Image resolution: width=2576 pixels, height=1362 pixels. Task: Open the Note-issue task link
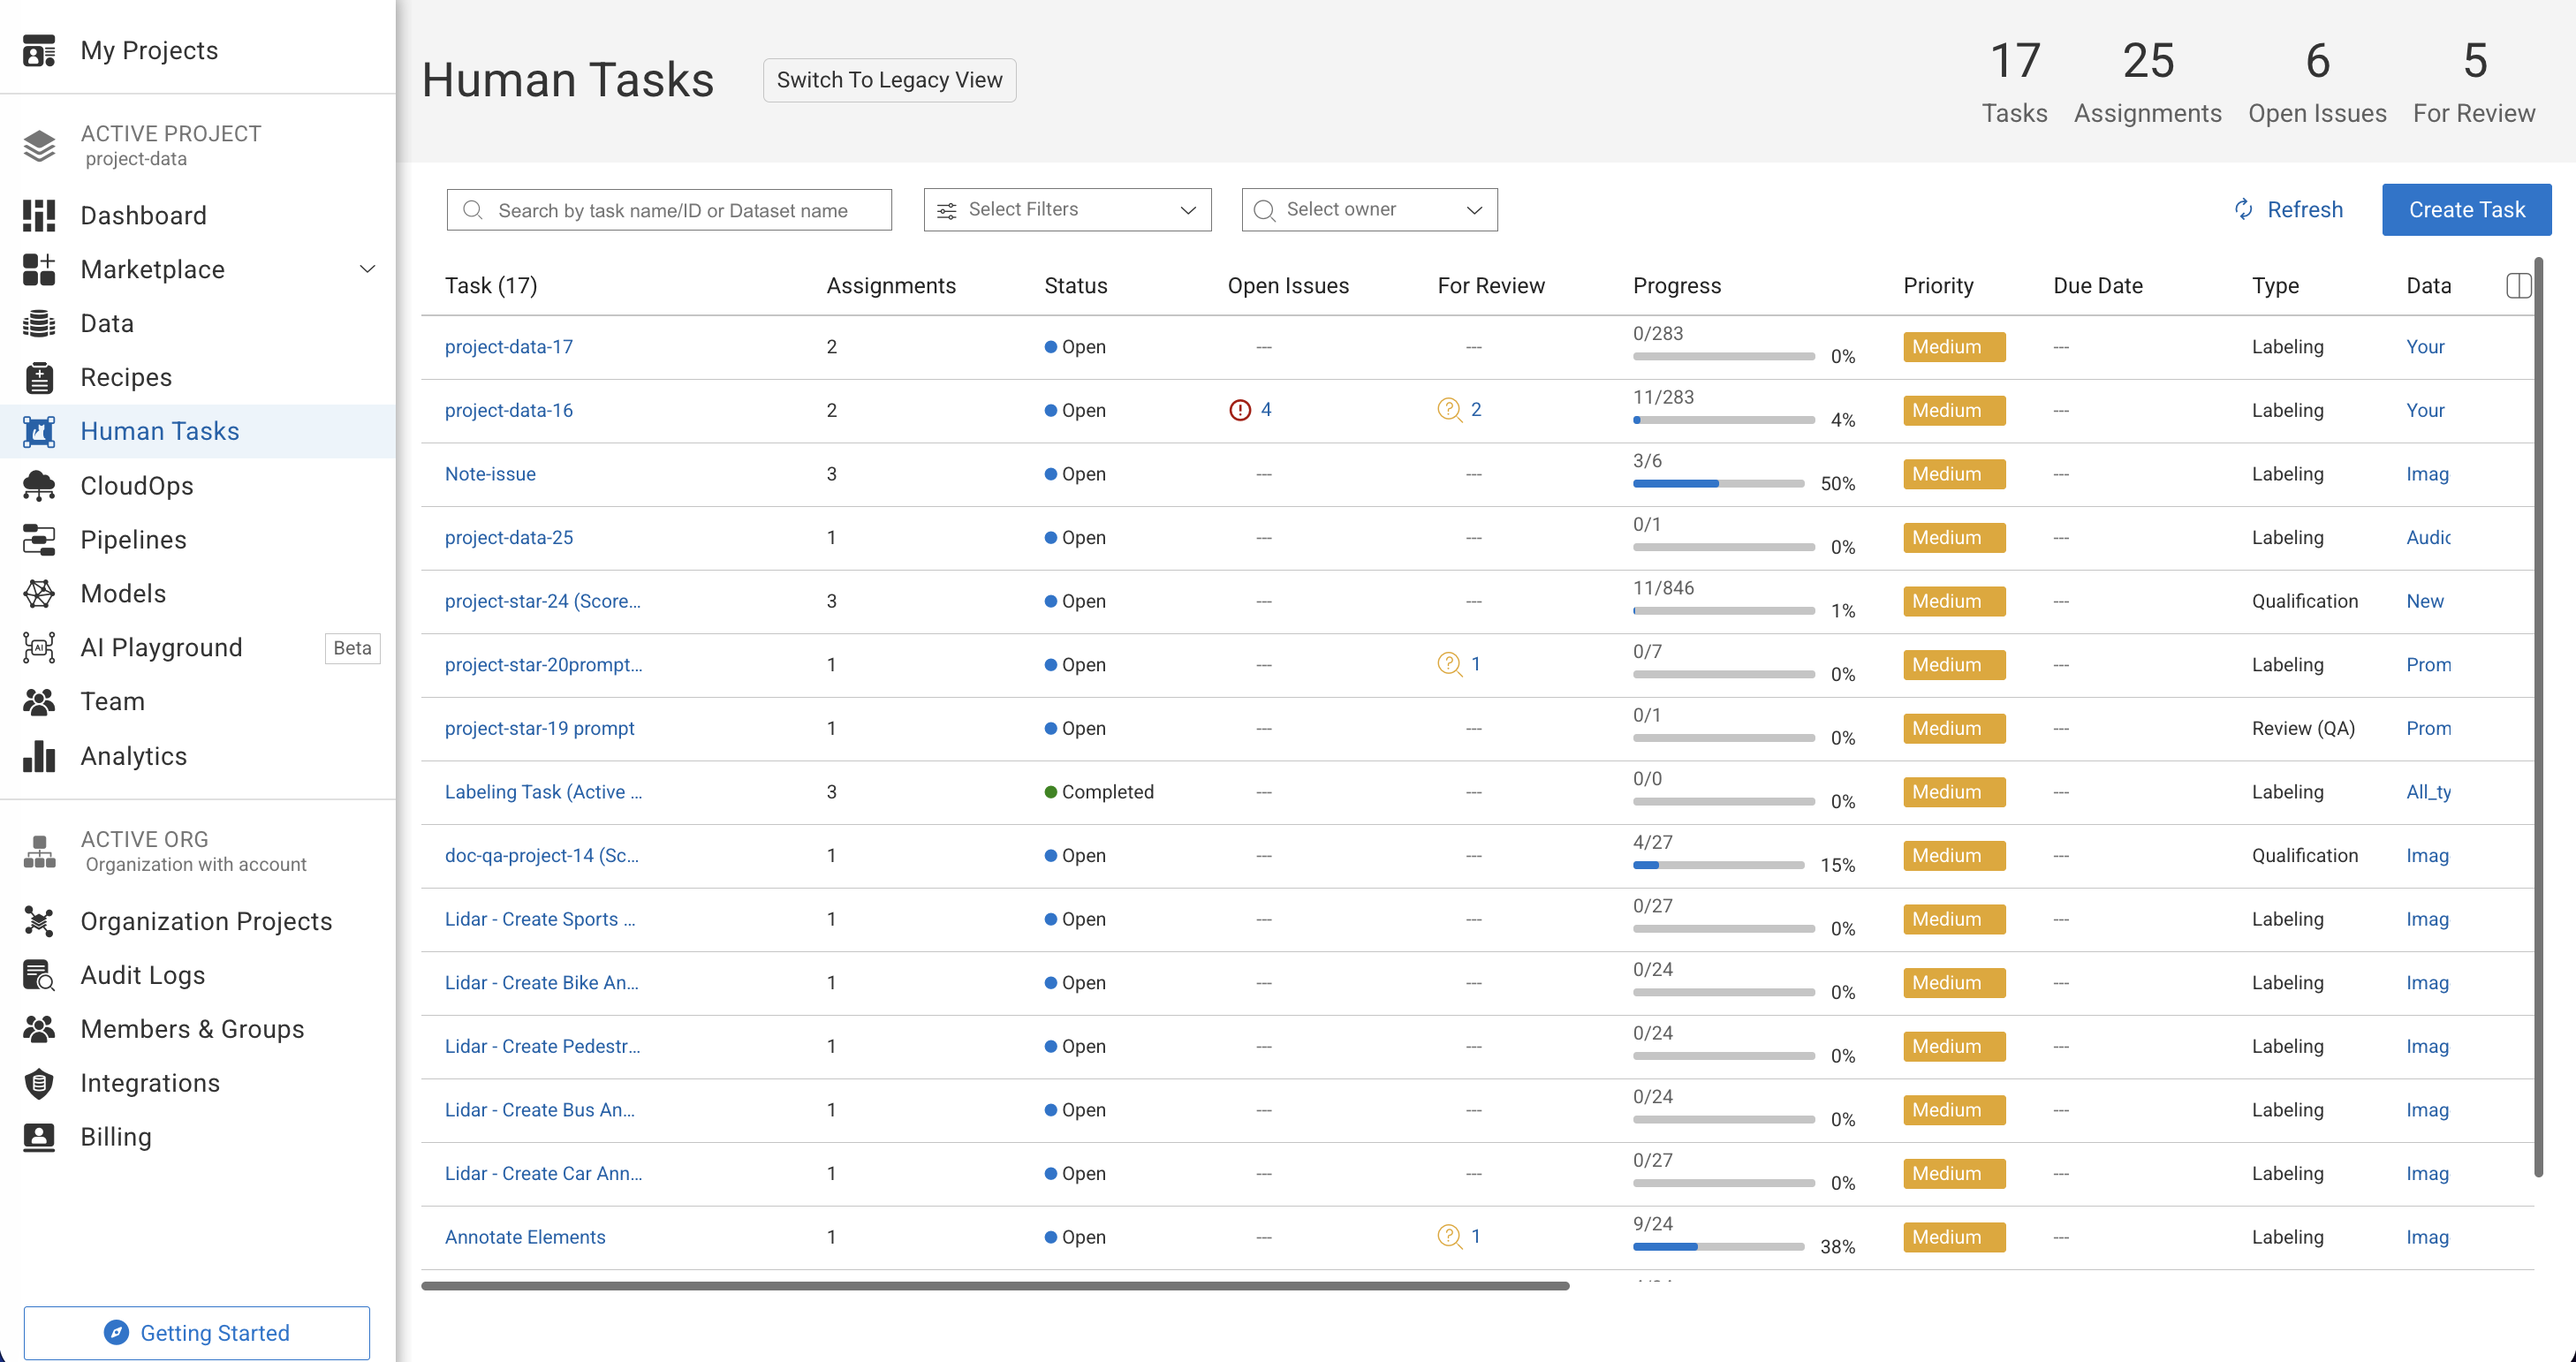(x=490, y=474)
